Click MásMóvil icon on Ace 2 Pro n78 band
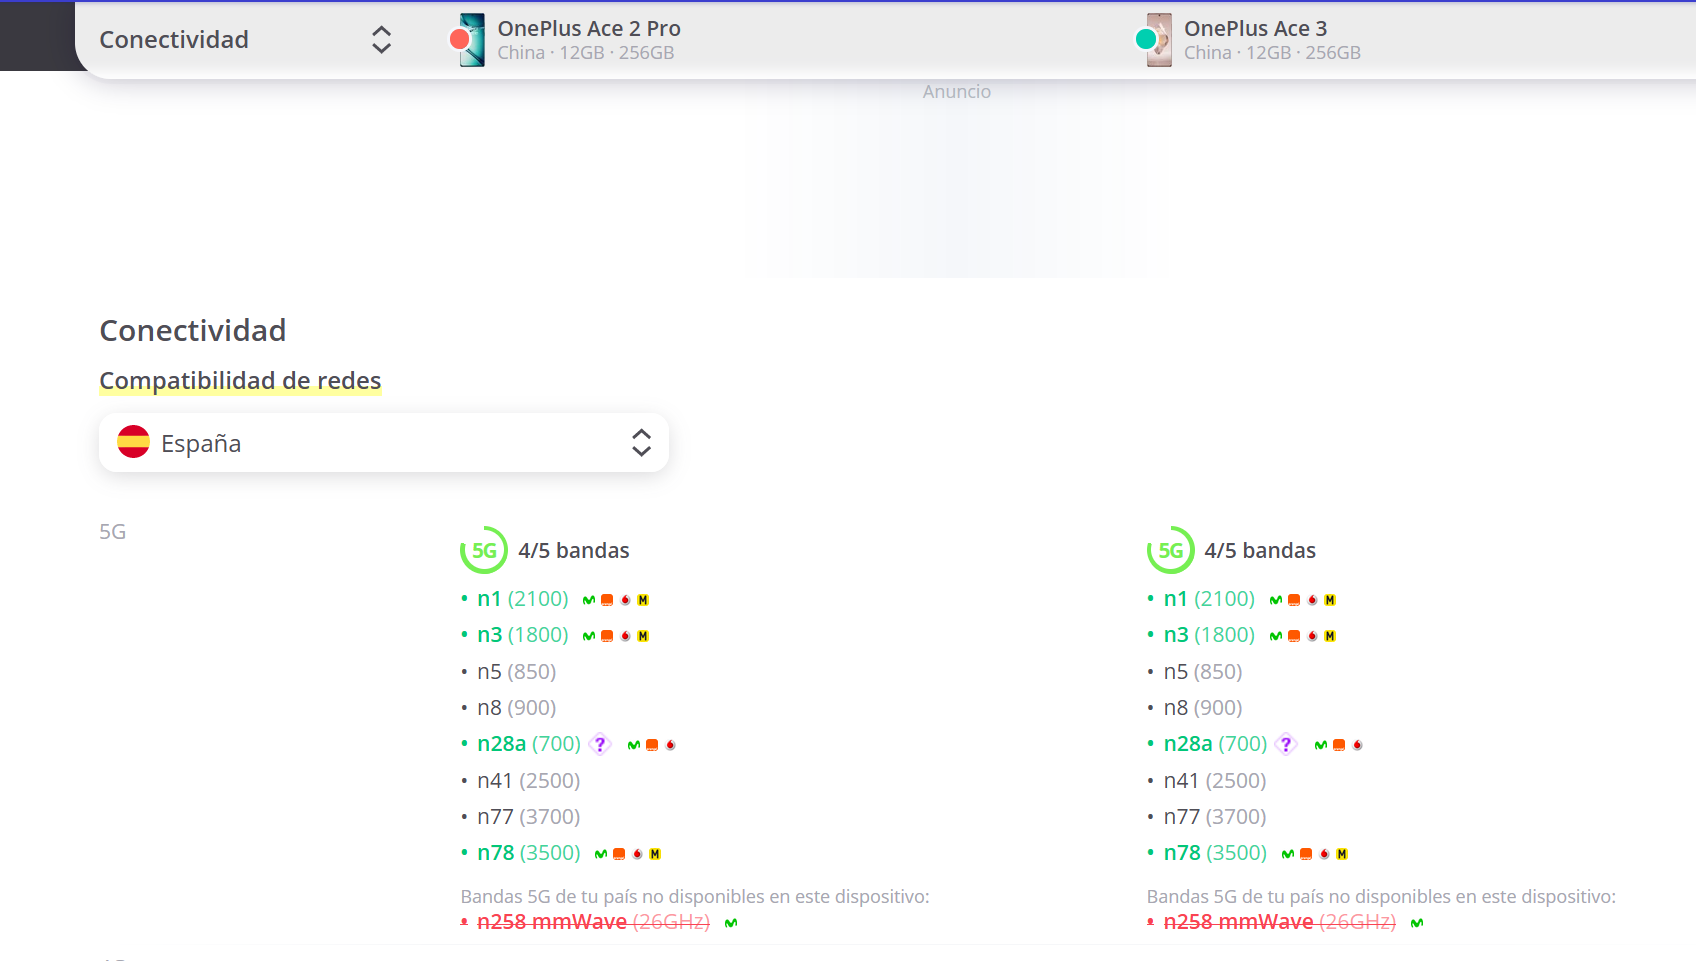Image resolution: width=1696 pixels, height=961 pixels. (655, 854)
